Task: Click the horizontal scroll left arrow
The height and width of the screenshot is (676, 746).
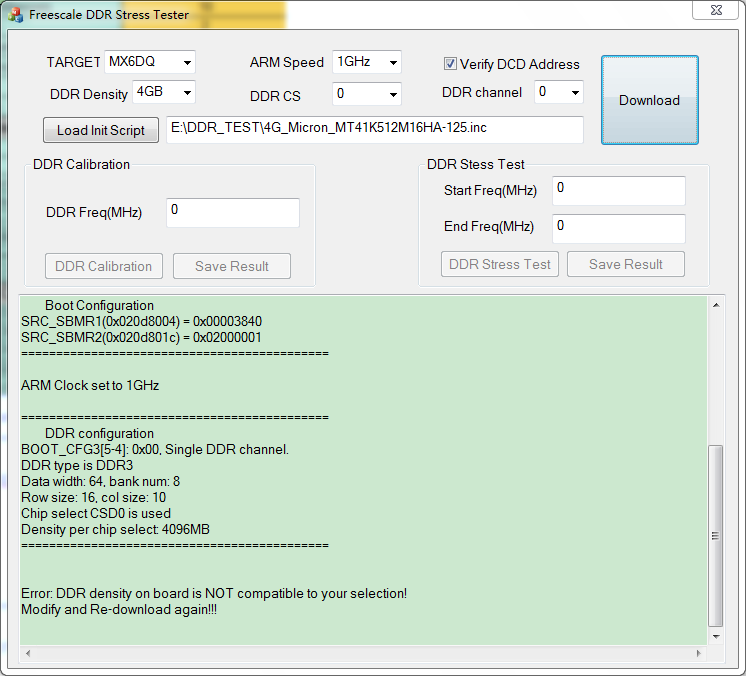Action: 28,653
